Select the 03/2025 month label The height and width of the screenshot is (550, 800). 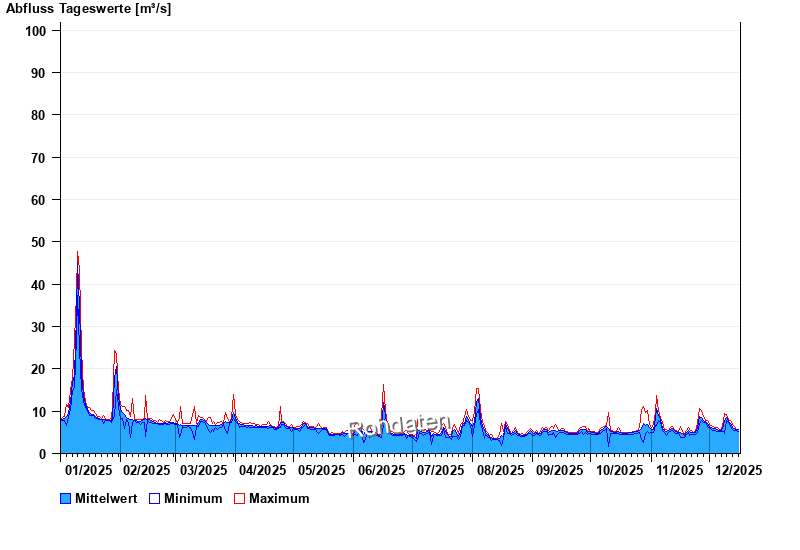[204, 470]
